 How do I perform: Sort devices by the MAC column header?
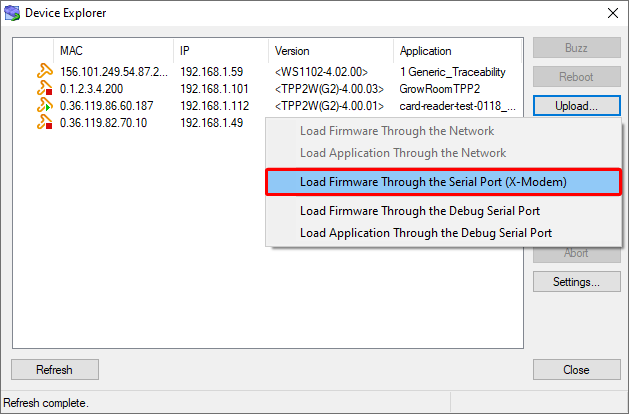[x=110, y=50]
